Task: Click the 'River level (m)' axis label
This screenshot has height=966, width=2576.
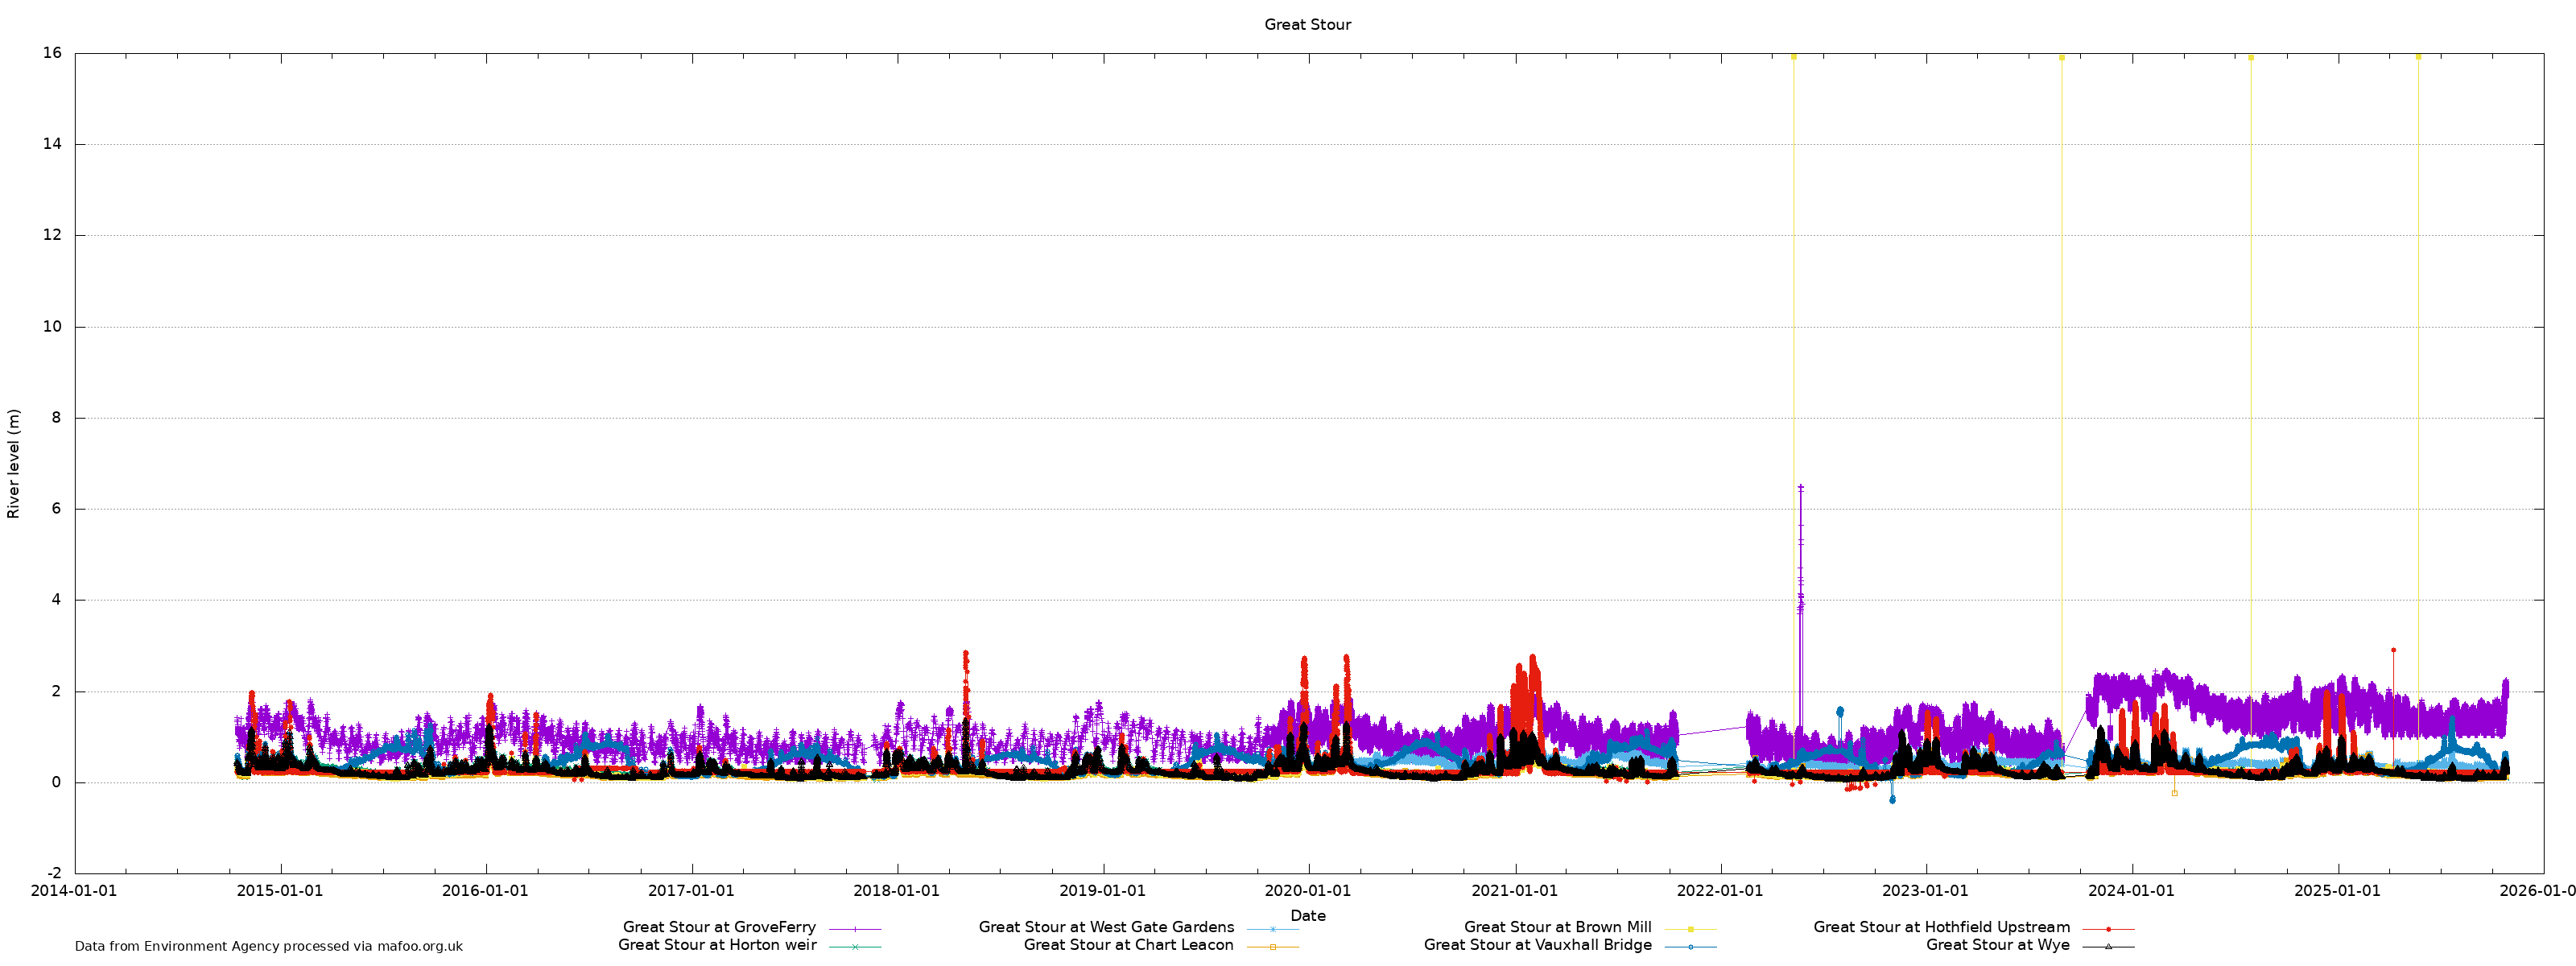Action: 13,463
